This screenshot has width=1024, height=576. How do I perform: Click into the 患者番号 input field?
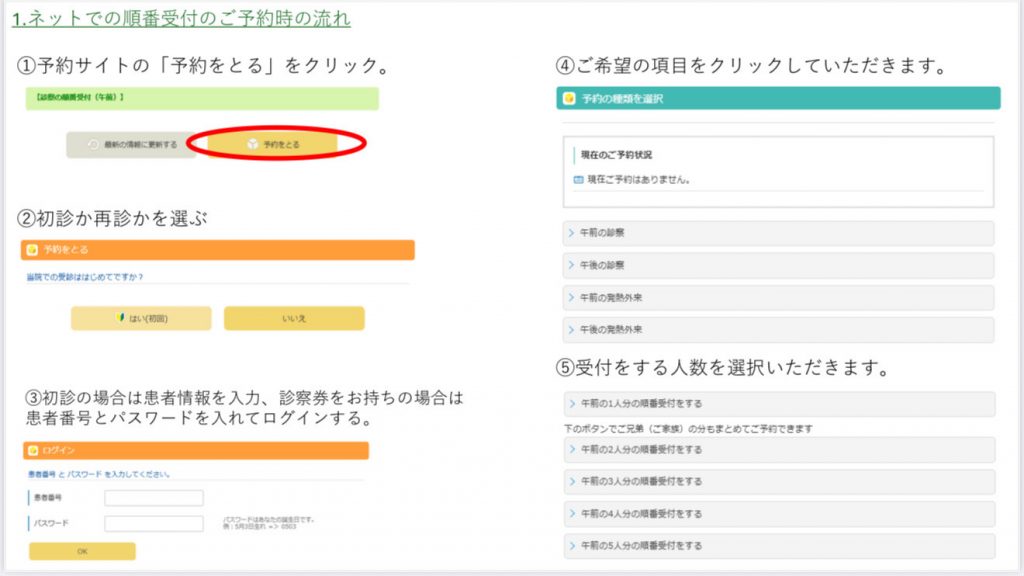(154, 498)
